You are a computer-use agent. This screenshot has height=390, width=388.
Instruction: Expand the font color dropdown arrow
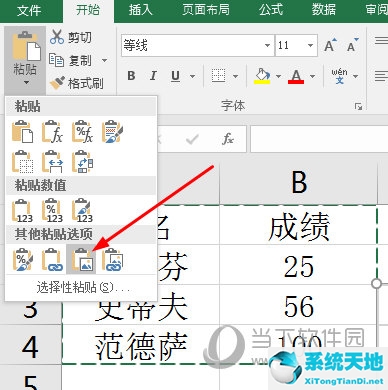tap(312, 76)
